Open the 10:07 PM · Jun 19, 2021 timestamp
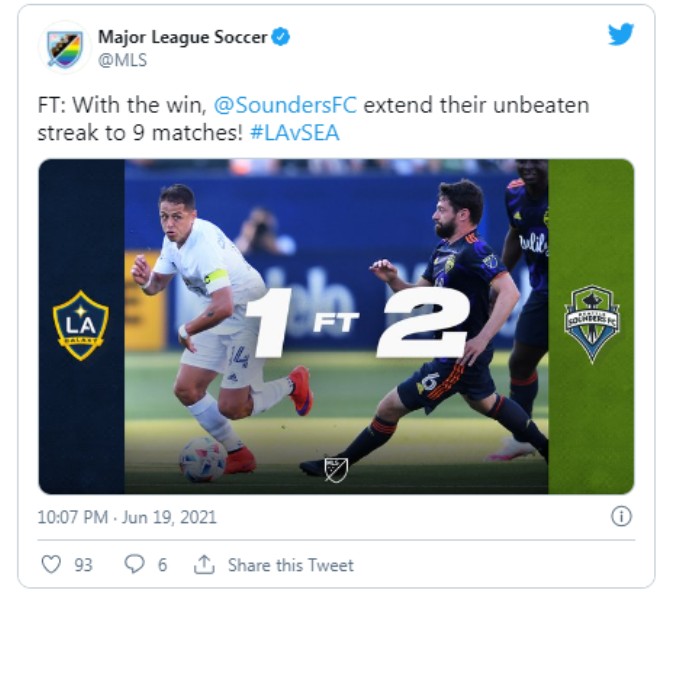 pyautogui.click(x=127, y=517)
